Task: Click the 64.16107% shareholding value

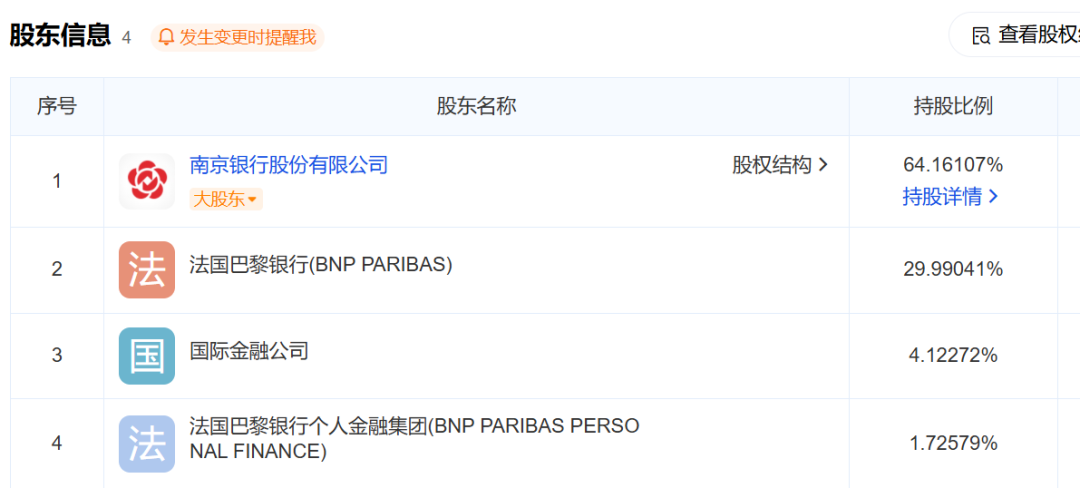Action: click(953, 165)
